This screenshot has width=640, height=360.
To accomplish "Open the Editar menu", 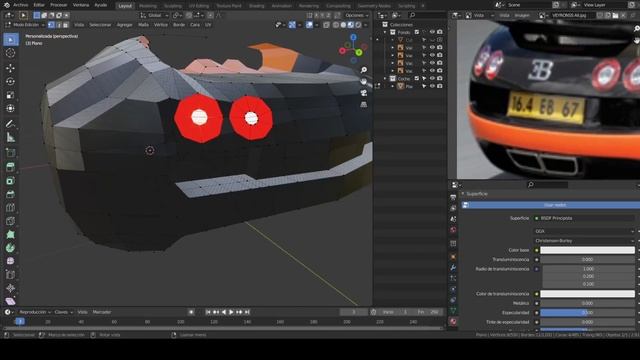I will point(39,5).
